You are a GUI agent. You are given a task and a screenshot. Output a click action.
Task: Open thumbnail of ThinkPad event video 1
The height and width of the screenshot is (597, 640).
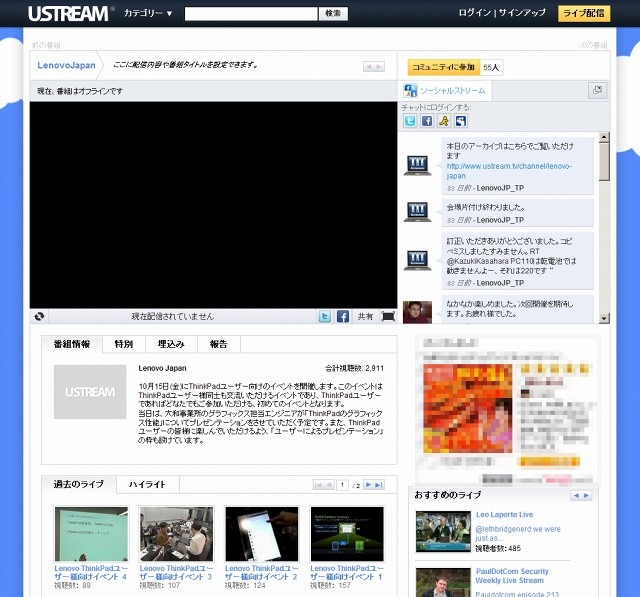347,534
